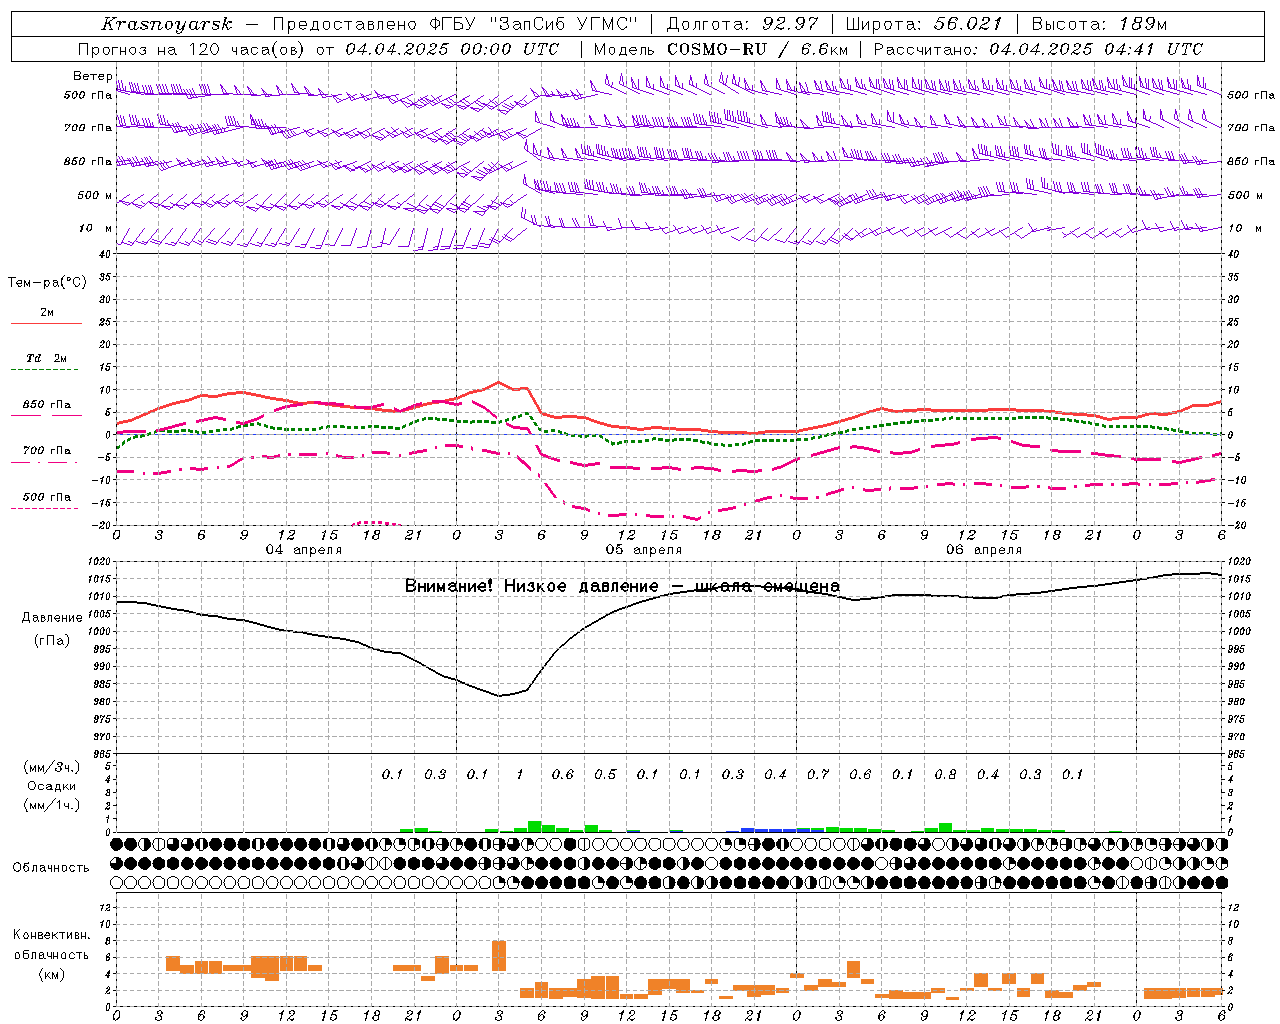1280x1024 pixels.
Task: Click the 'Td 2м' dew point legend entry
Action: point(46,357)
